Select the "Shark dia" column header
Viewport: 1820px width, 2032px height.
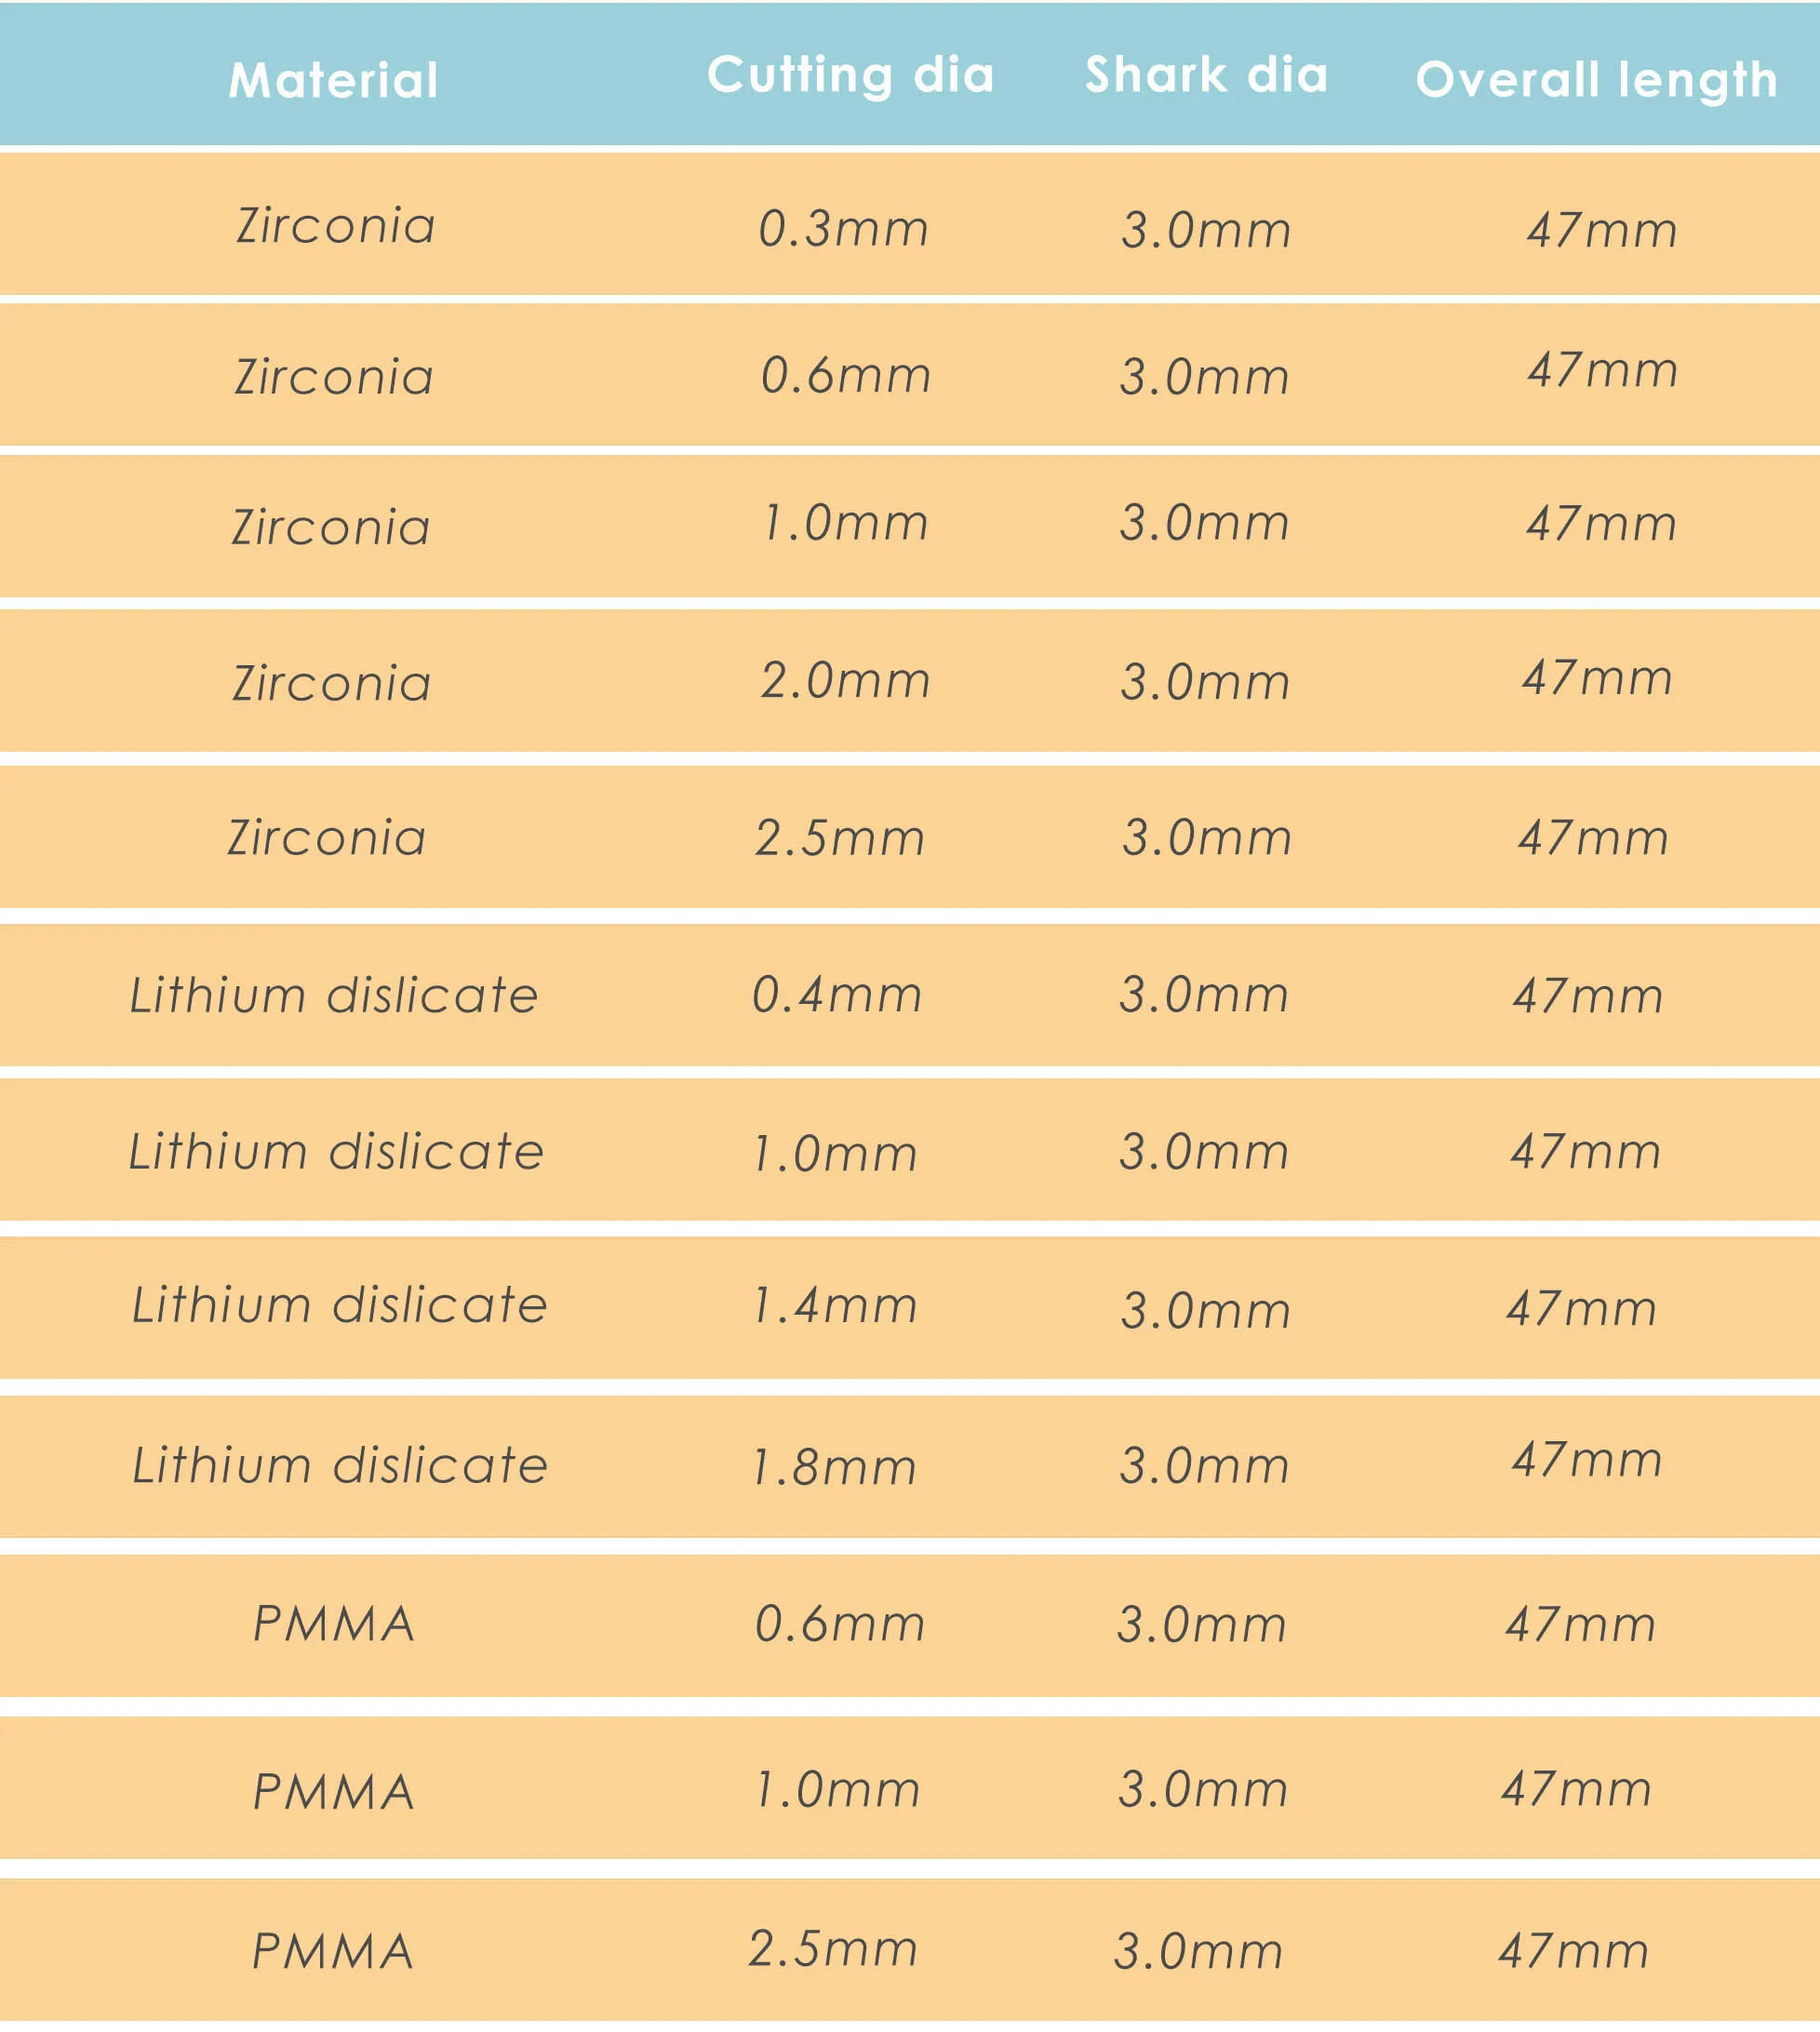tap(1206, 76)
